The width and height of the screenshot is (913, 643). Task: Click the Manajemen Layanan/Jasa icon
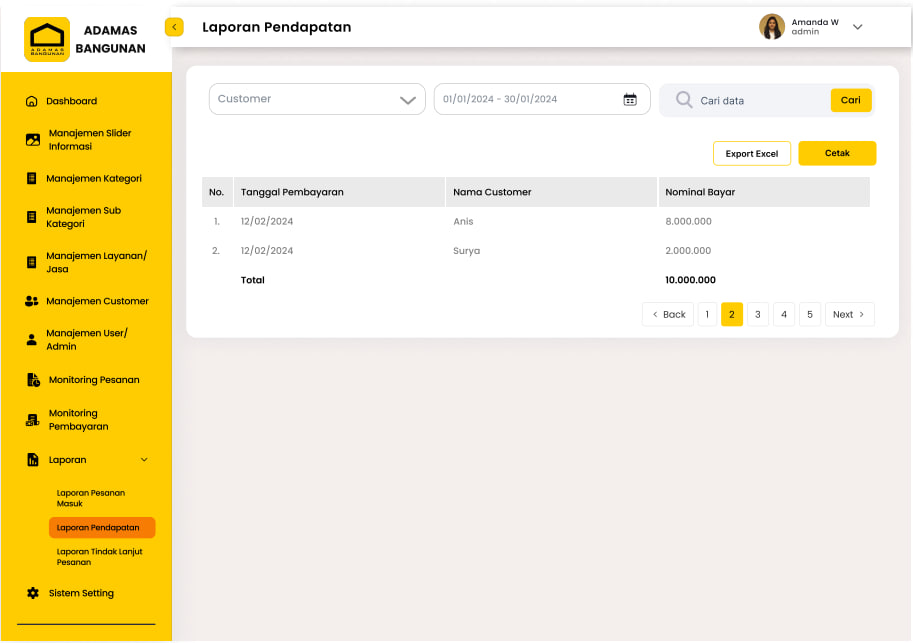click(32, 262)
